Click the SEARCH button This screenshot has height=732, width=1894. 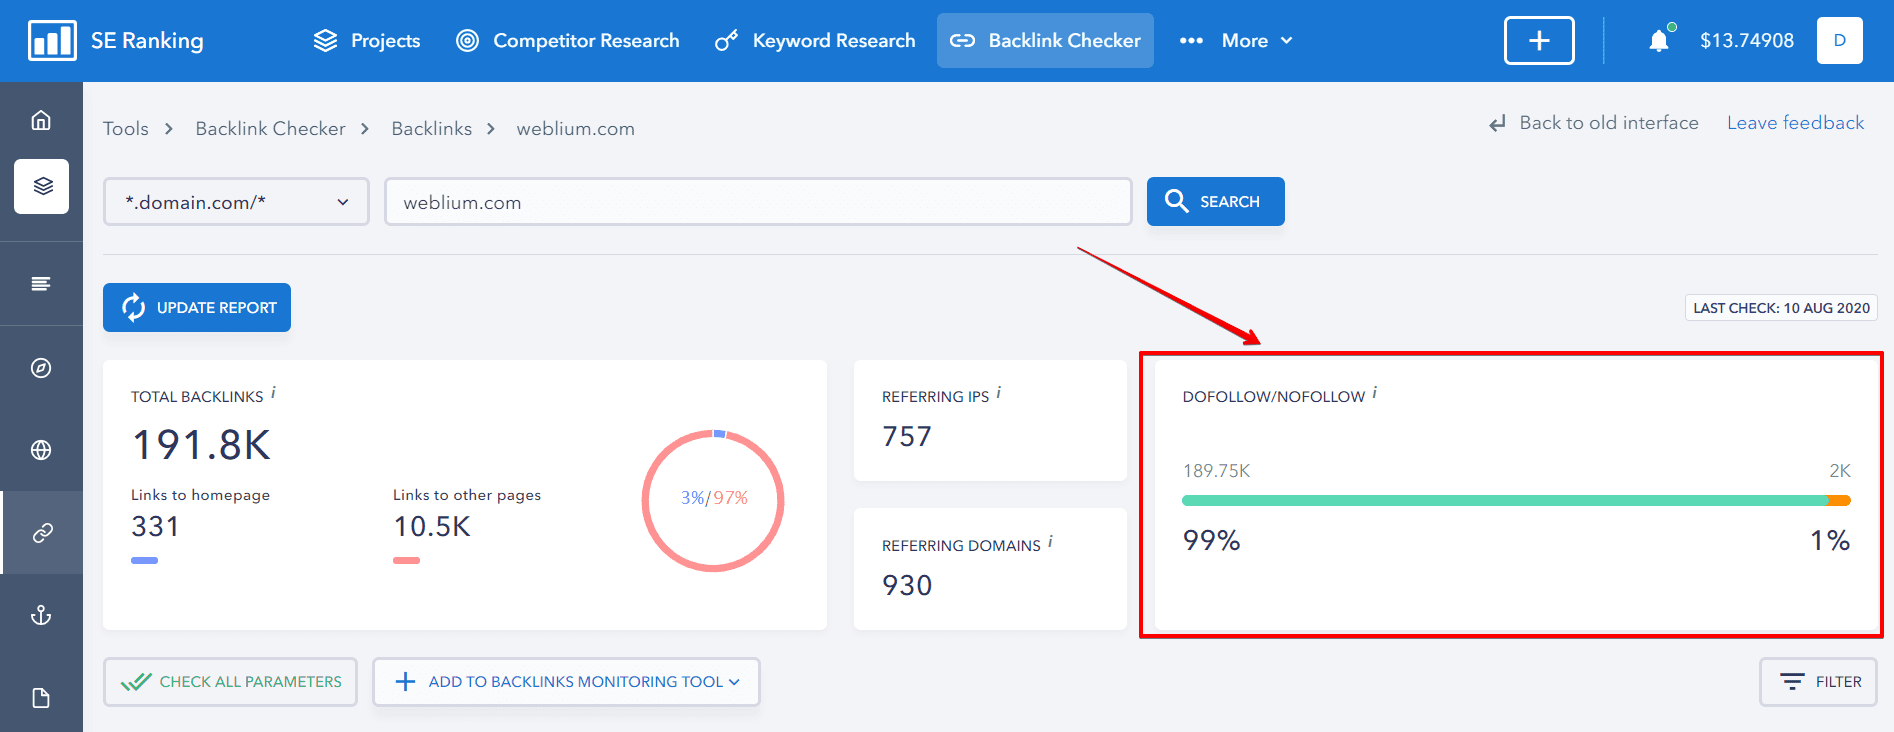[1216, 202]
